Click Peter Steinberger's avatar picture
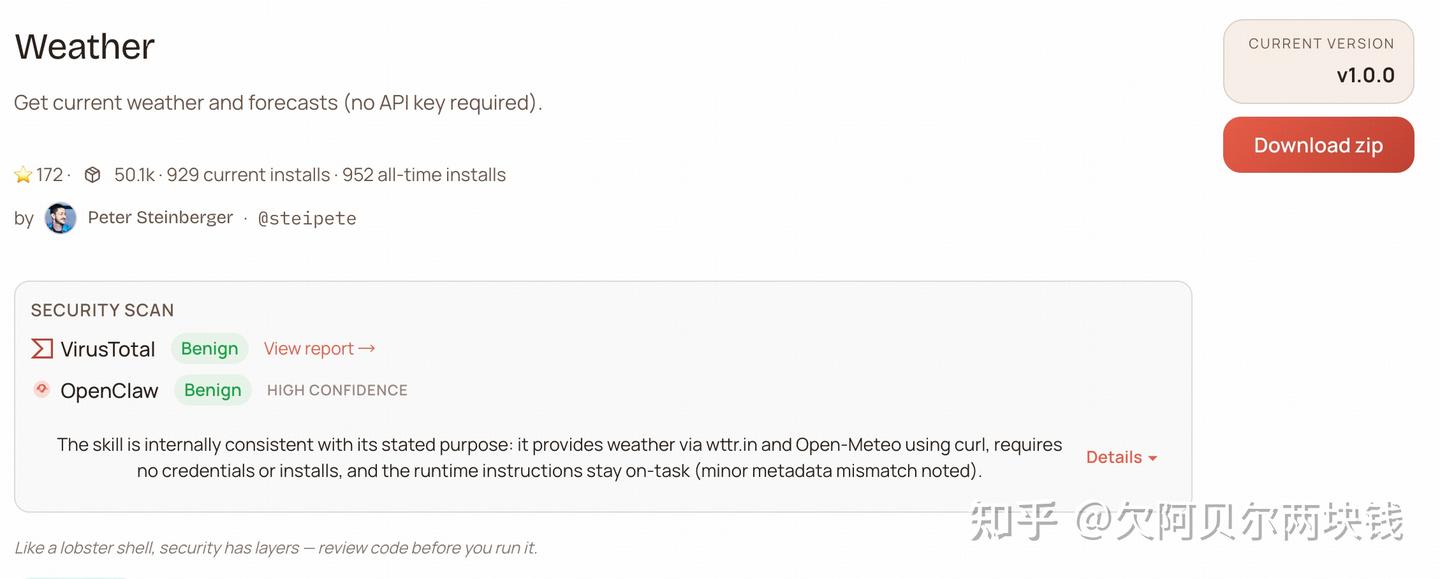 point(61,218)
